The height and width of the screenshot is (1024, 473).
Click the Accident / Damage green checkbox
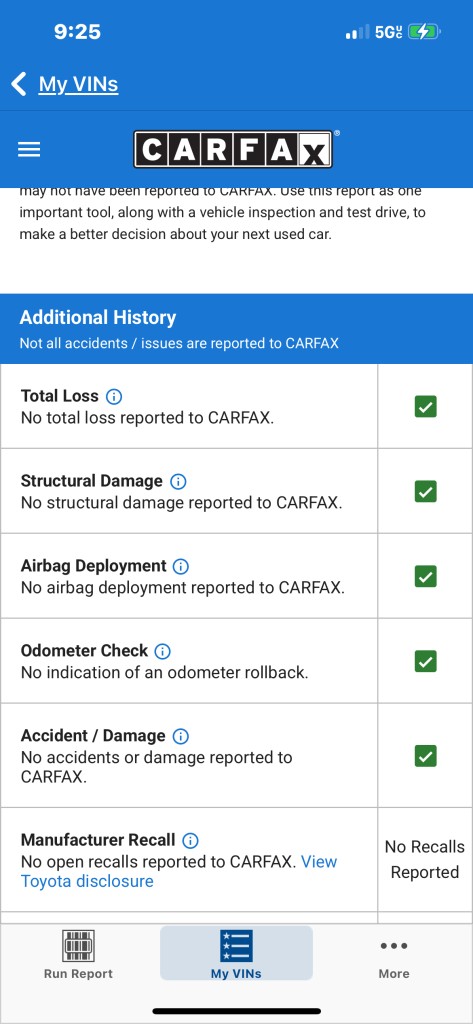coord(425,756)
